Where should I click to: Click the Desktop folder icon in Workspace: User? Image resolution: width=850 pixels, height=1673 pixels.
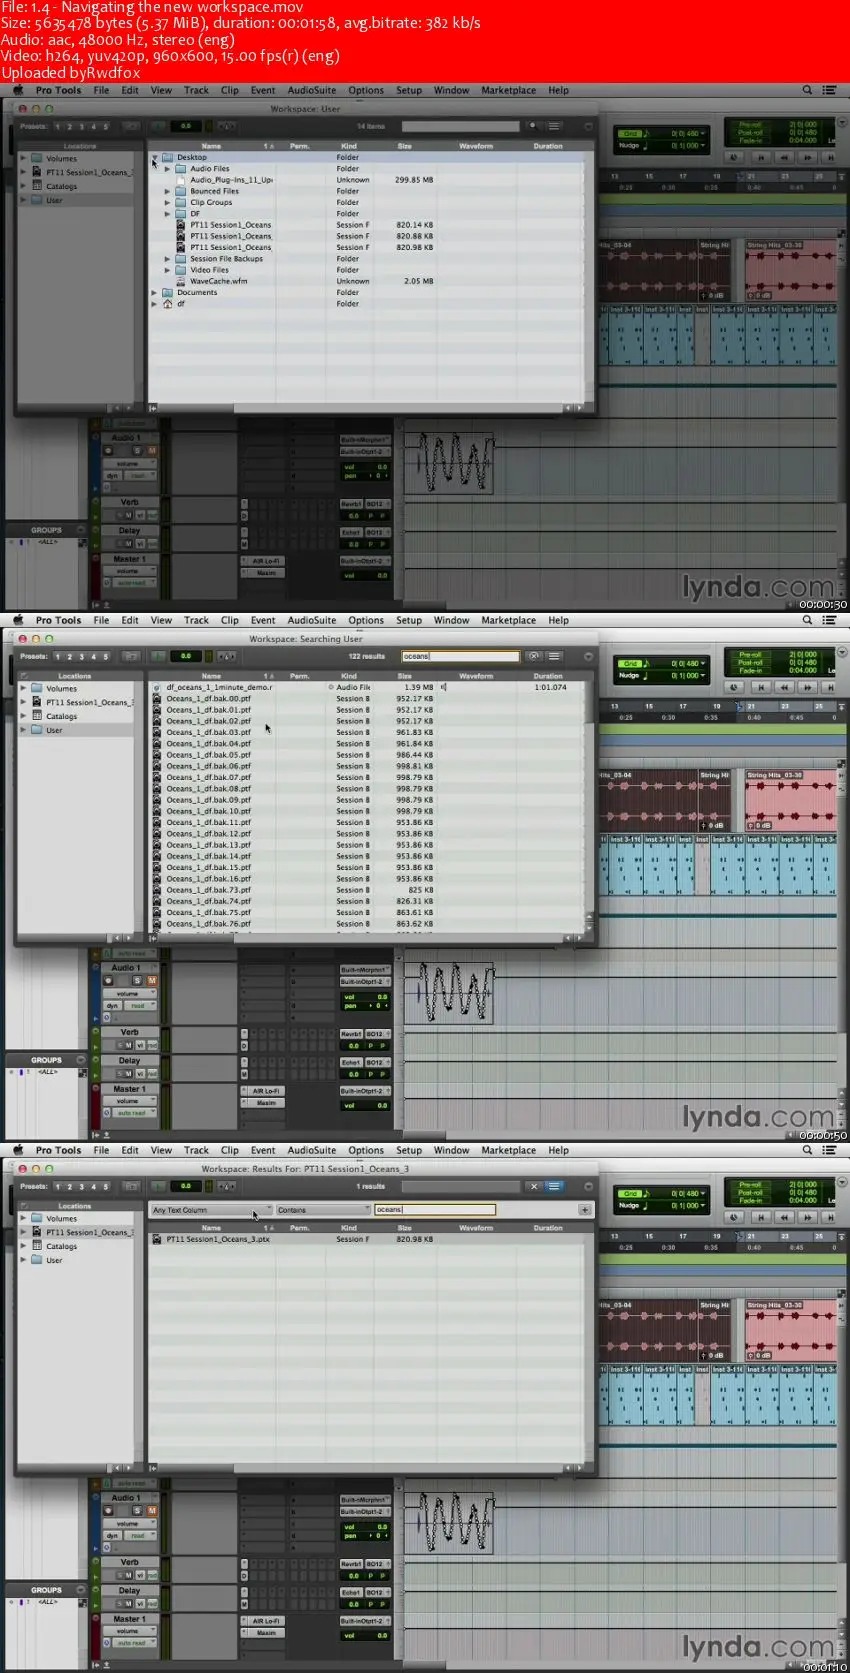click(x=168, y=157)
